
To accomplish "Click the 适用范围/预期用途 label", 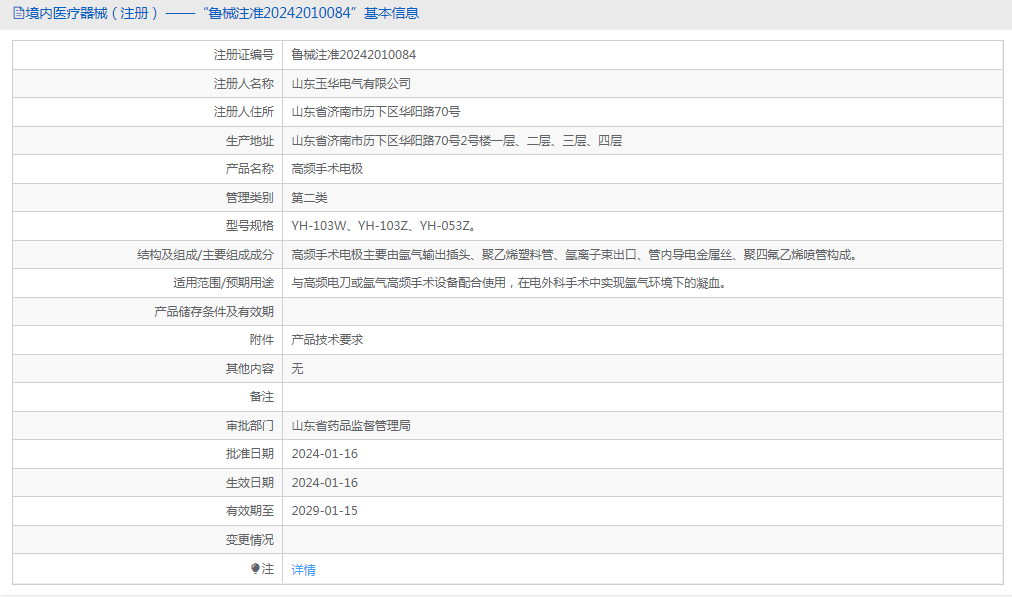I will point(223,283).
